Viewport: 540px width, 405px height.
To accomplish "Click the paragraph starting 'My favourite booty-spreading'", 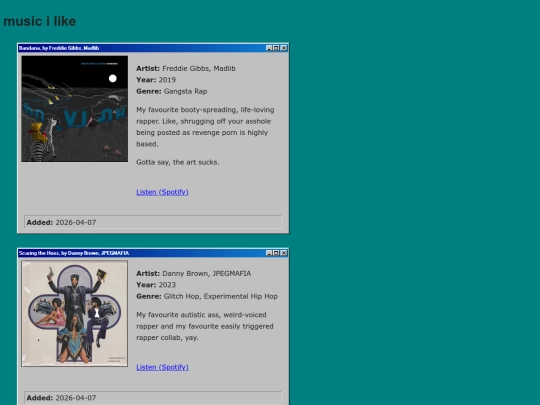I will 205,127.
